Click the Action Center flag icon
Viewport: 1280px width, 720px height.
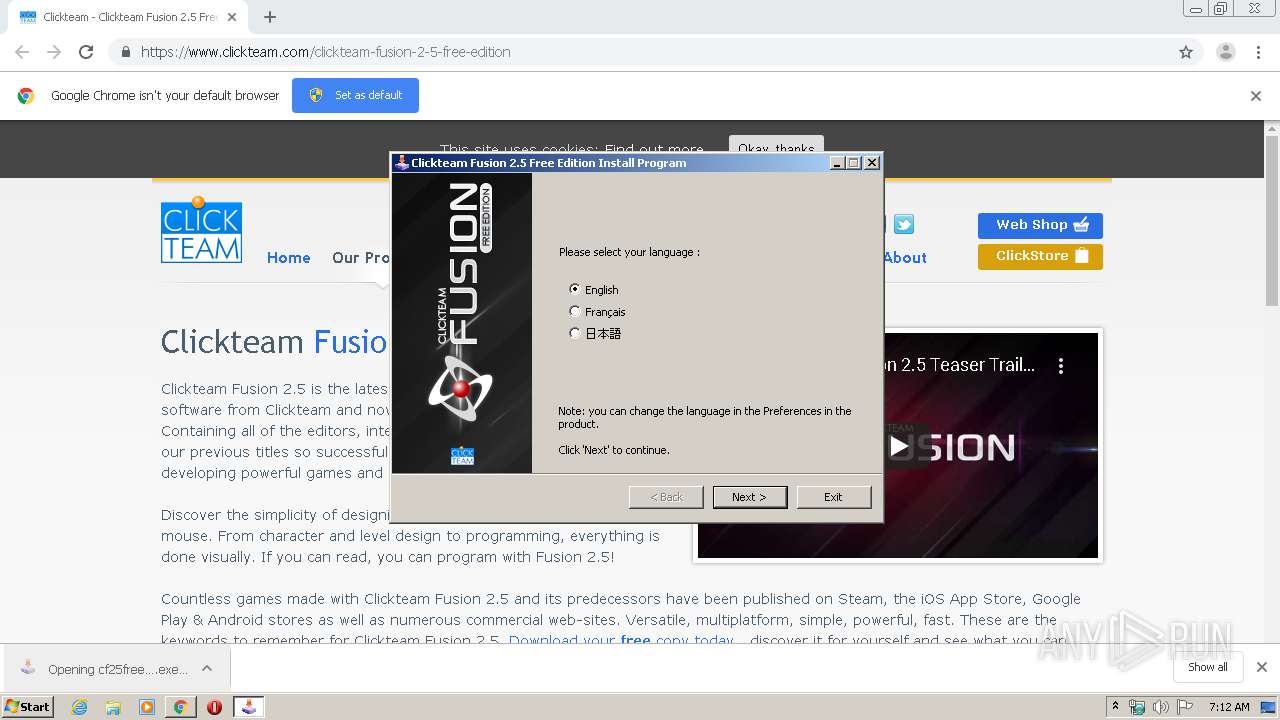1185,707
